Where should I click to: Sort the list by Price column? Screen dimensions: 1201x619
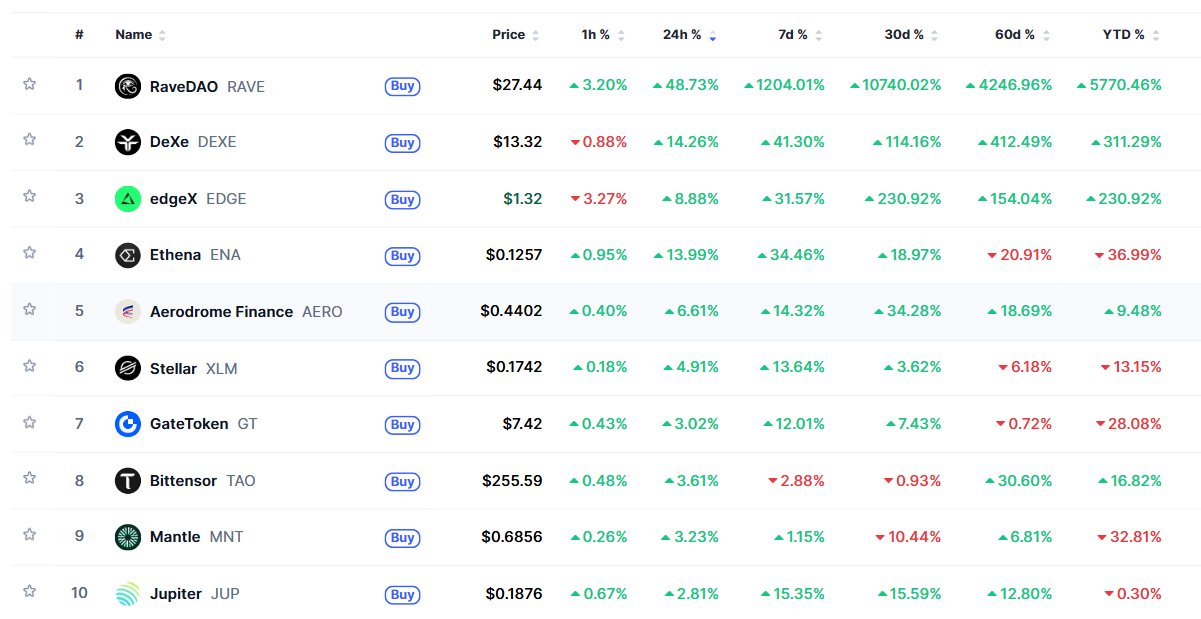pos(508,35)
